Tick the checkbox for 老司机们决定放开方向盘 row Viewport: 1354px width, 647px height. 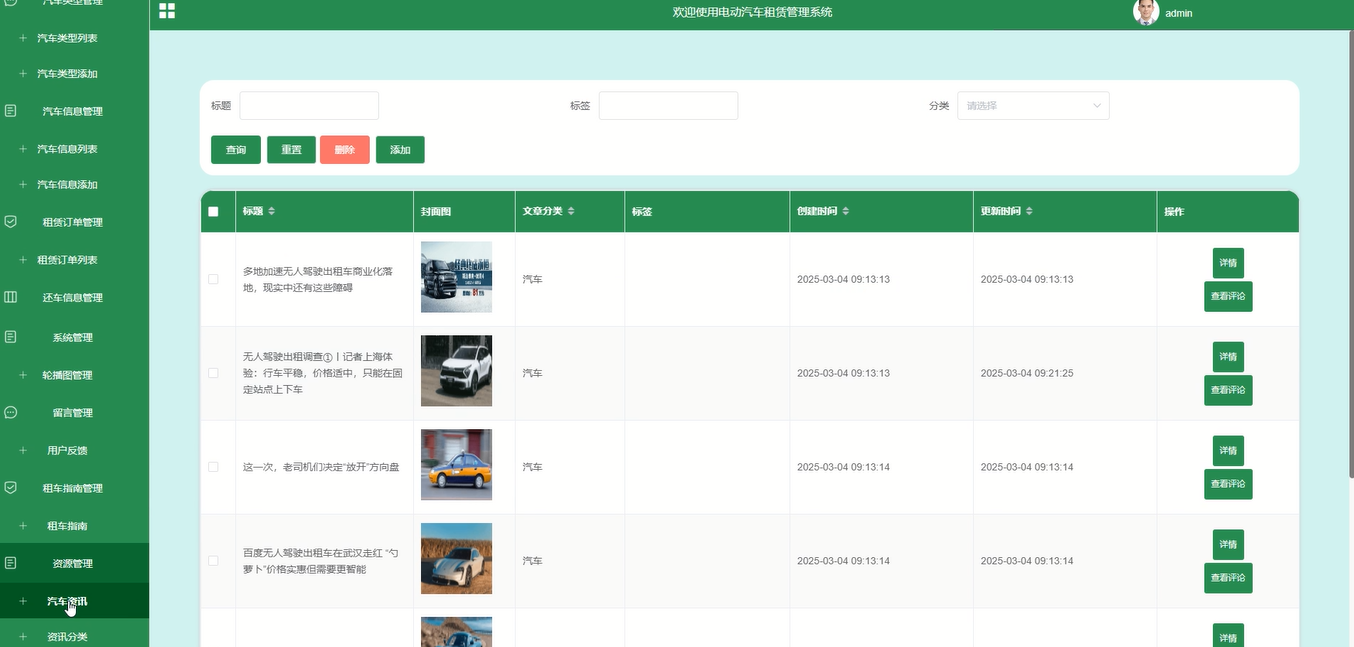point(213,467)
